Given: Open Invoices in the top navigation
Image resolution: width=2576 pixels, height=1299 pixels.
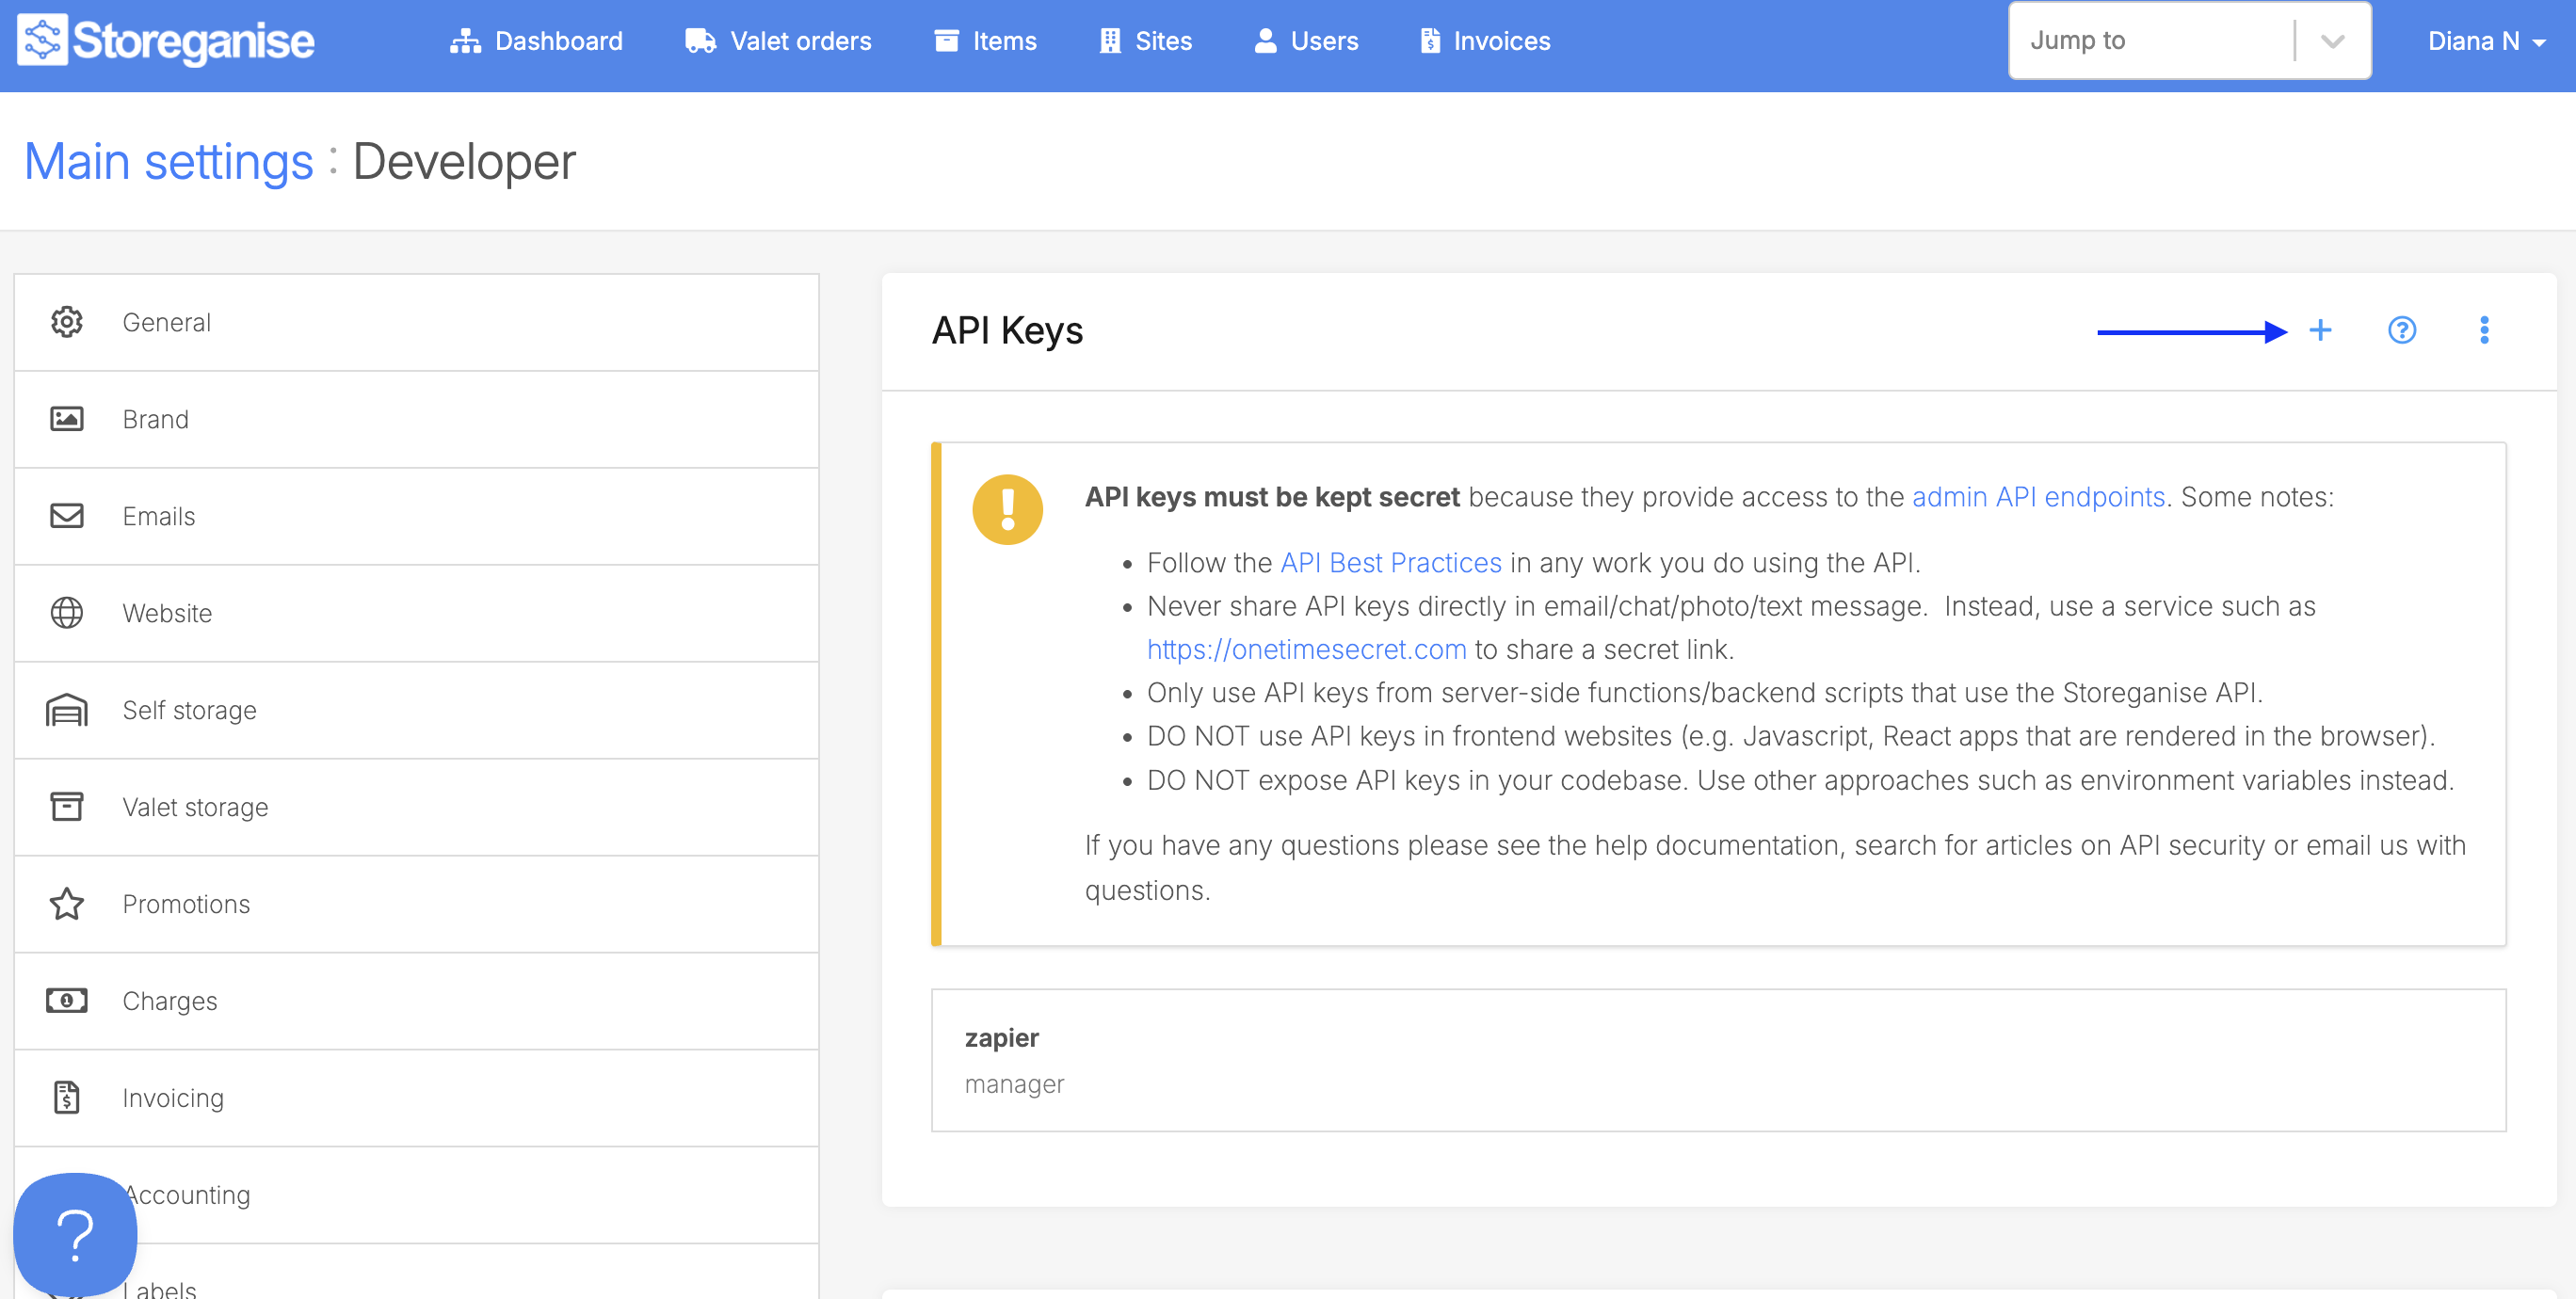Looking at the screenshot, I should click(1485, 41).
